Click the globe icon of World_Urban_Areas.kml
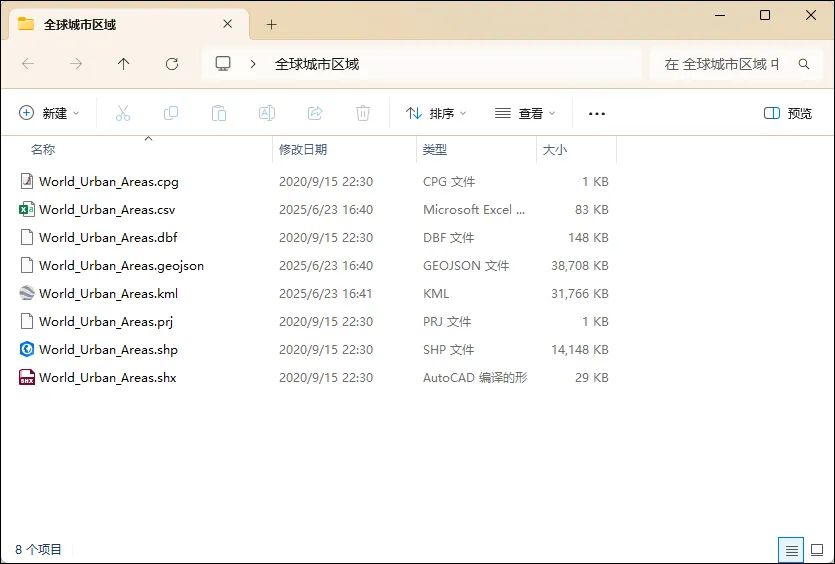Screen dimensions: 835x564 point(27,293)
